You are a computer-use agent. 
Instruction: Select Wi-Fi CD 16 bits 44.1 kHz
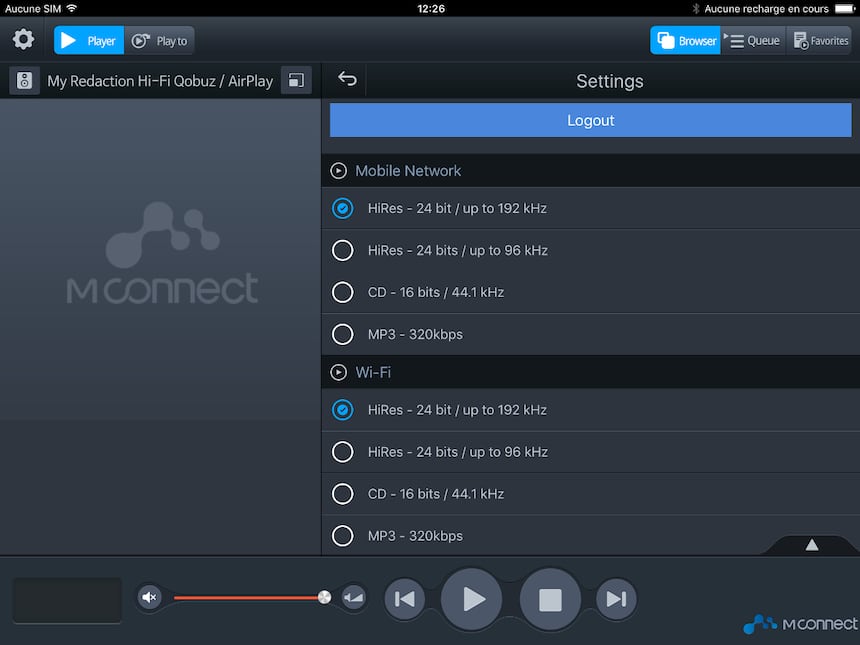pyautogui.click(x=591, y=494)
